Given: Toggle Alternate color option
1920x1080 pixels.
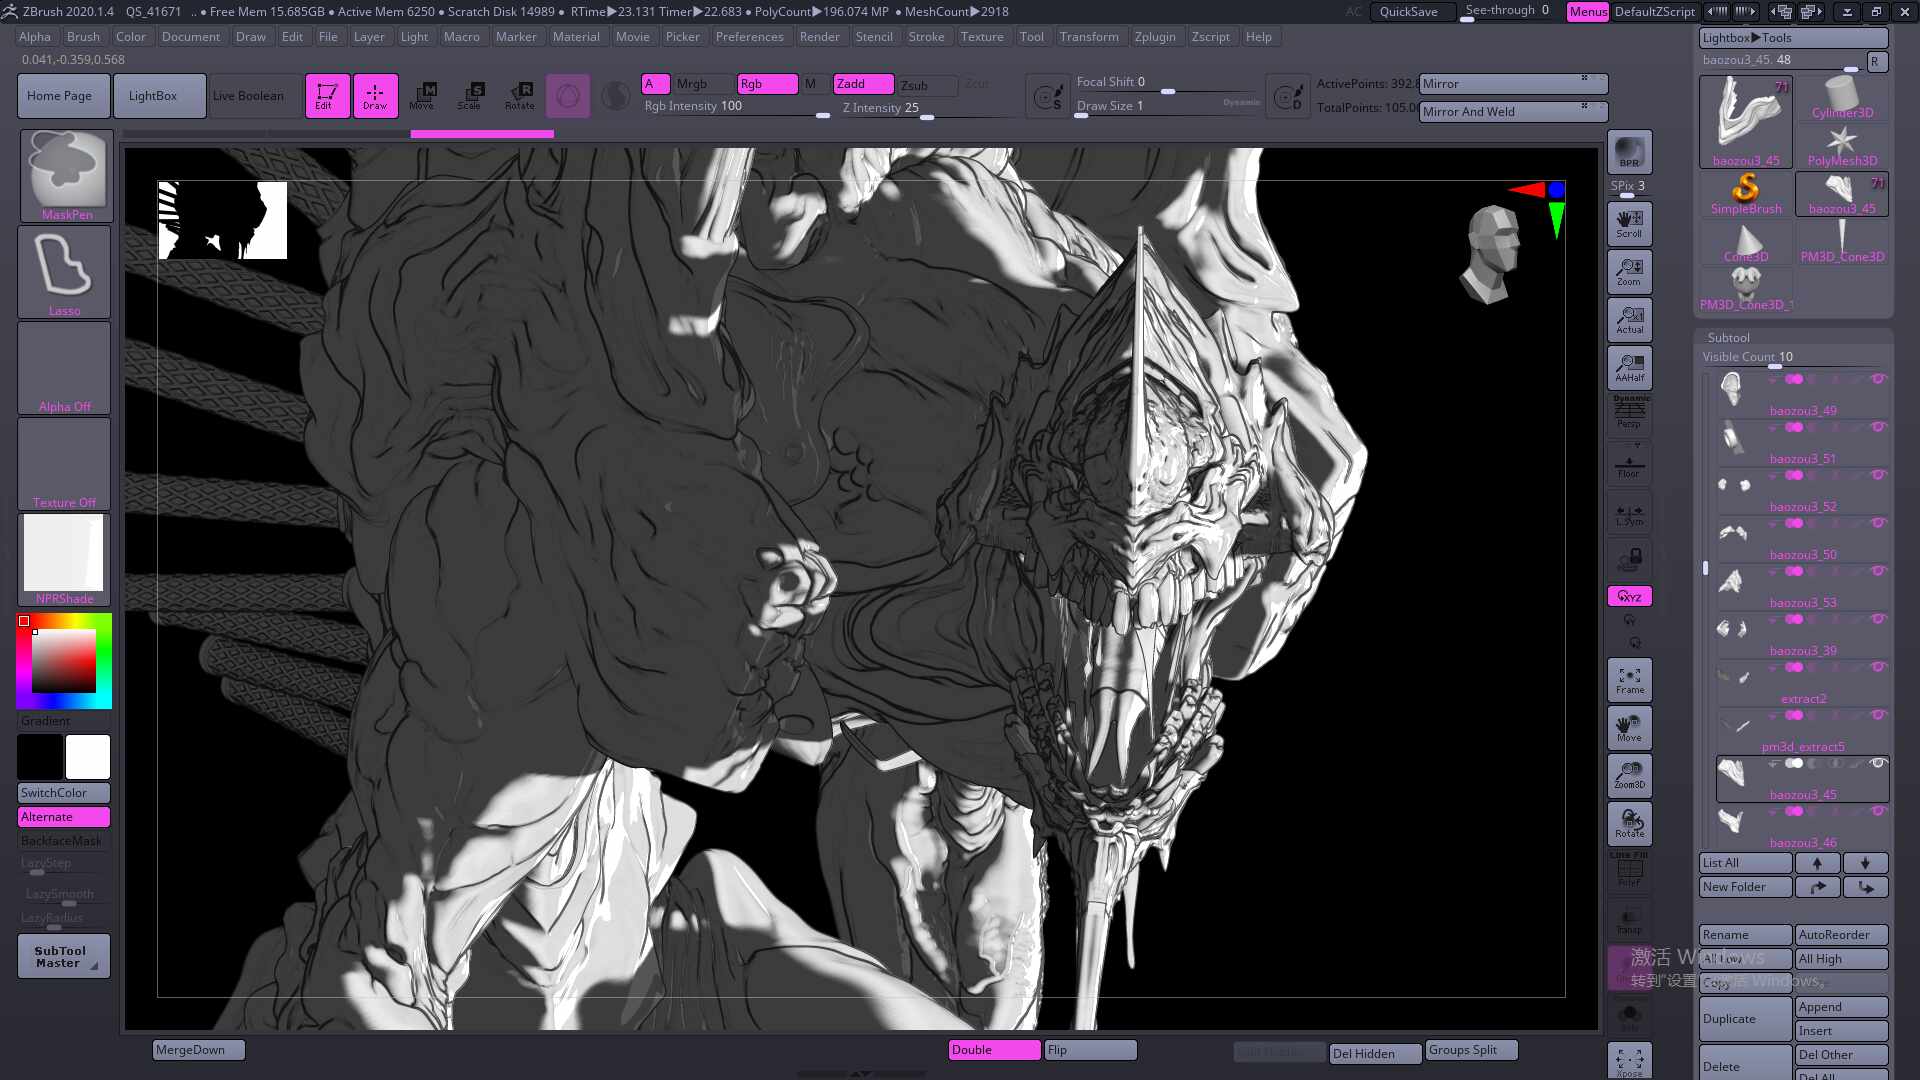Looking at the screenshot, I should pyautogui.click(x=64, y=817).
